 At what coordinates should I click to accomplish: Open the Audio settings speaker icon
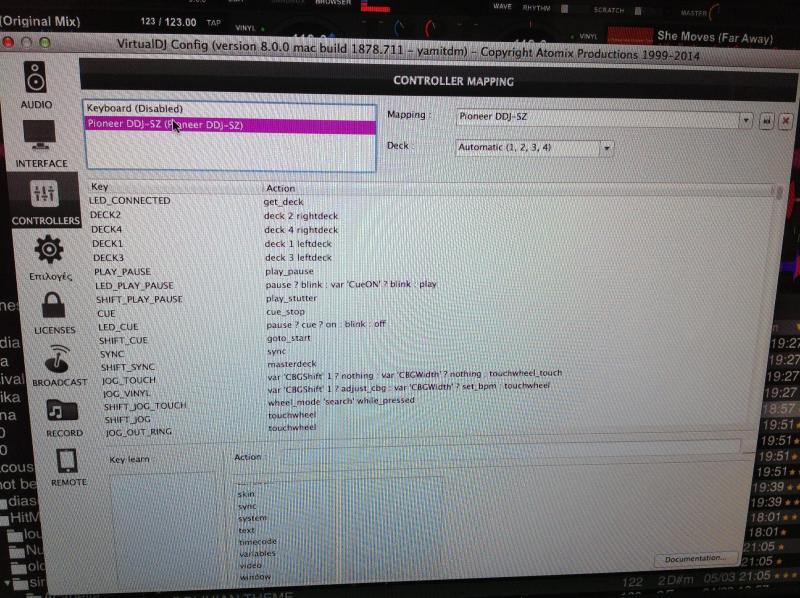35,78
